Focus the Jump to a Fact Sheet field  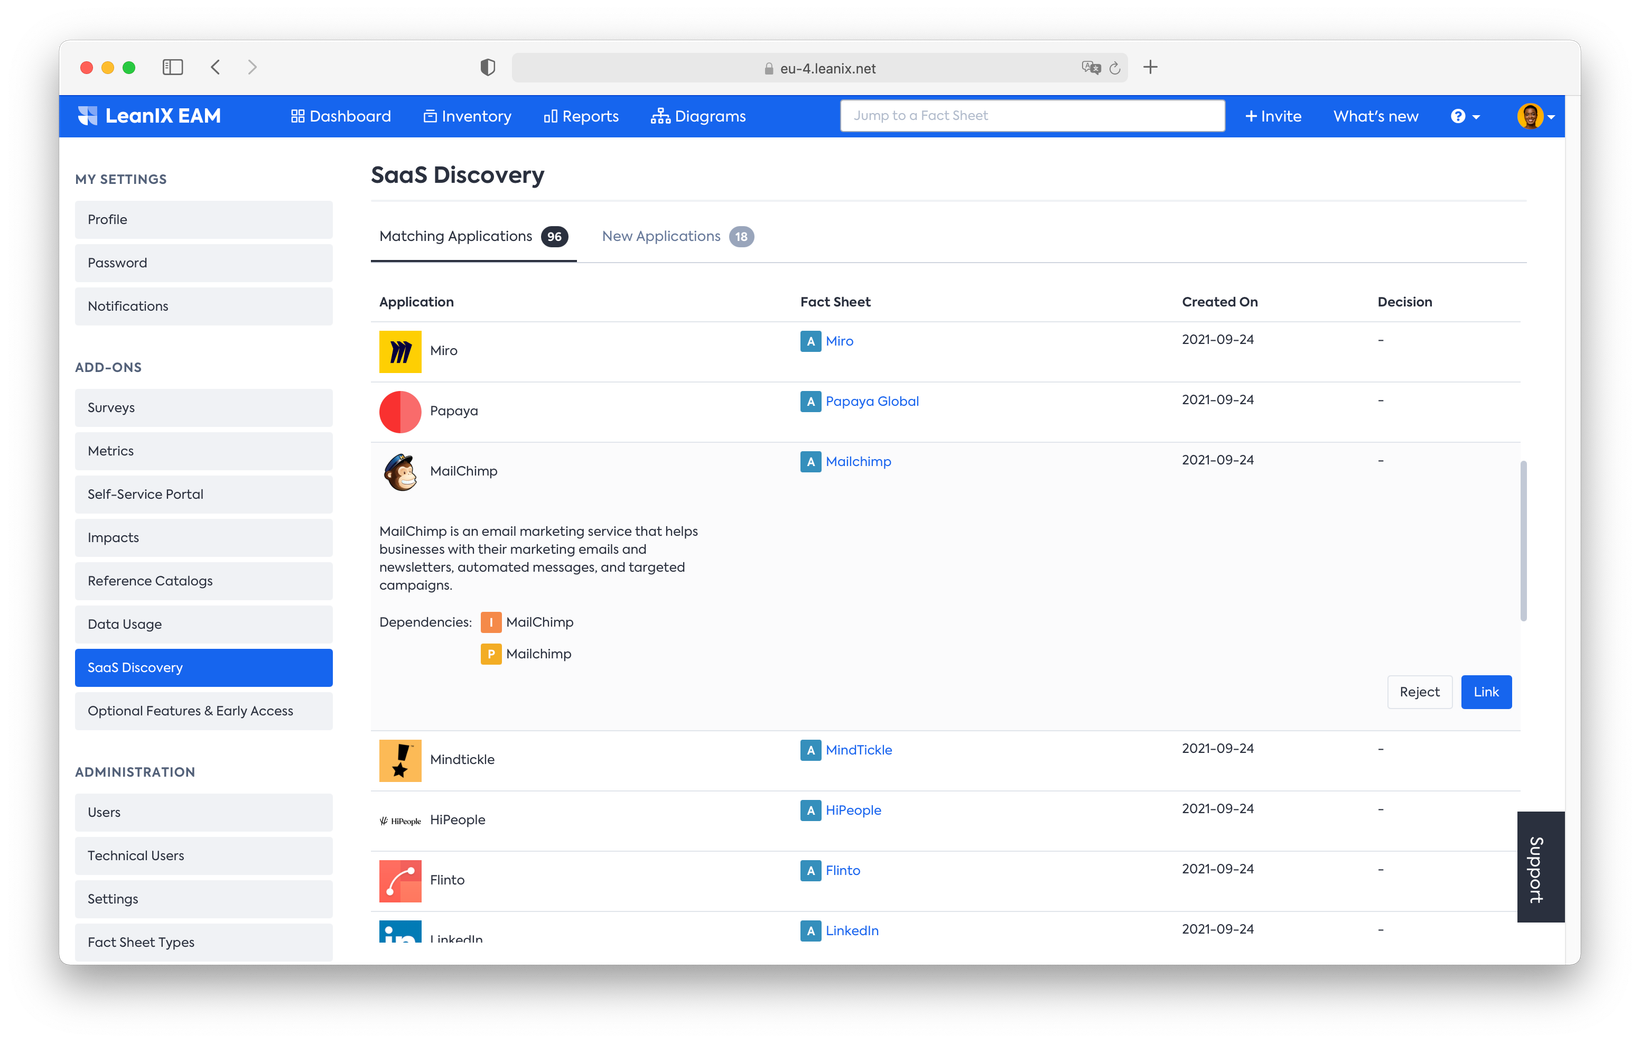pyautogui.click(x=1032, y=116)
